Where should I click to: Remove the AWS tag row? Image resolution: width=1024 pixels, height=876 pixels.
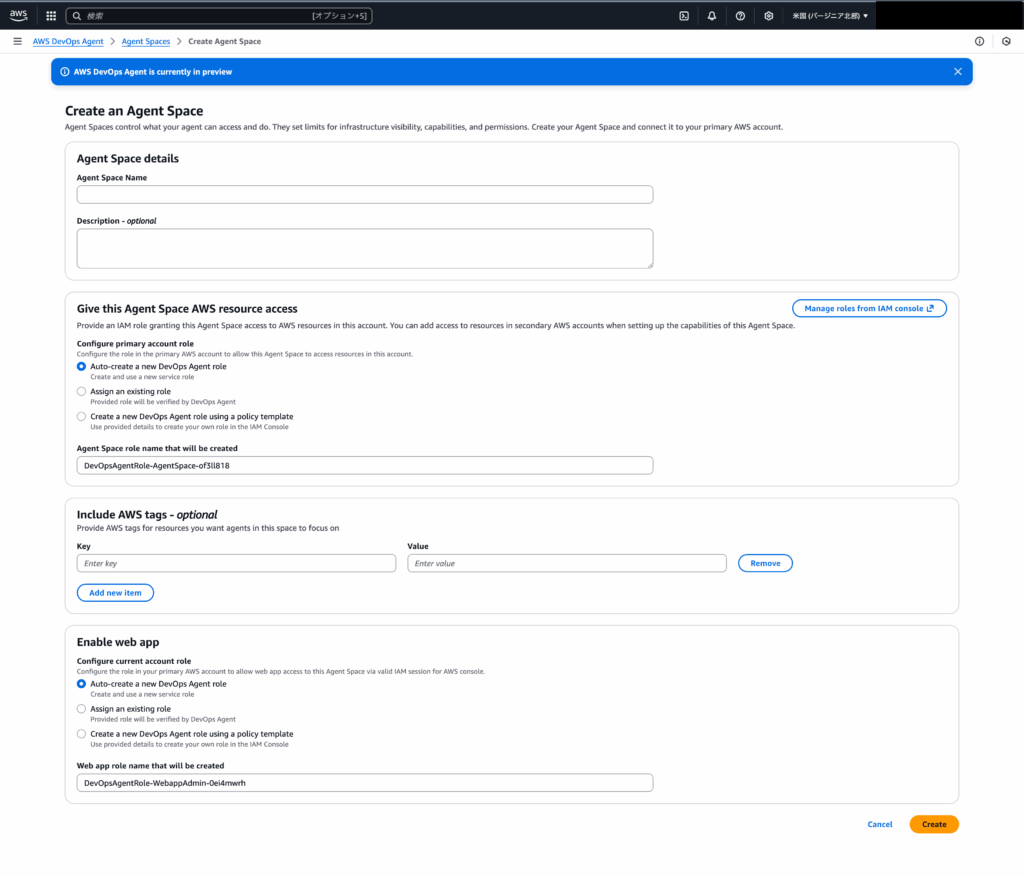[765, 563]
